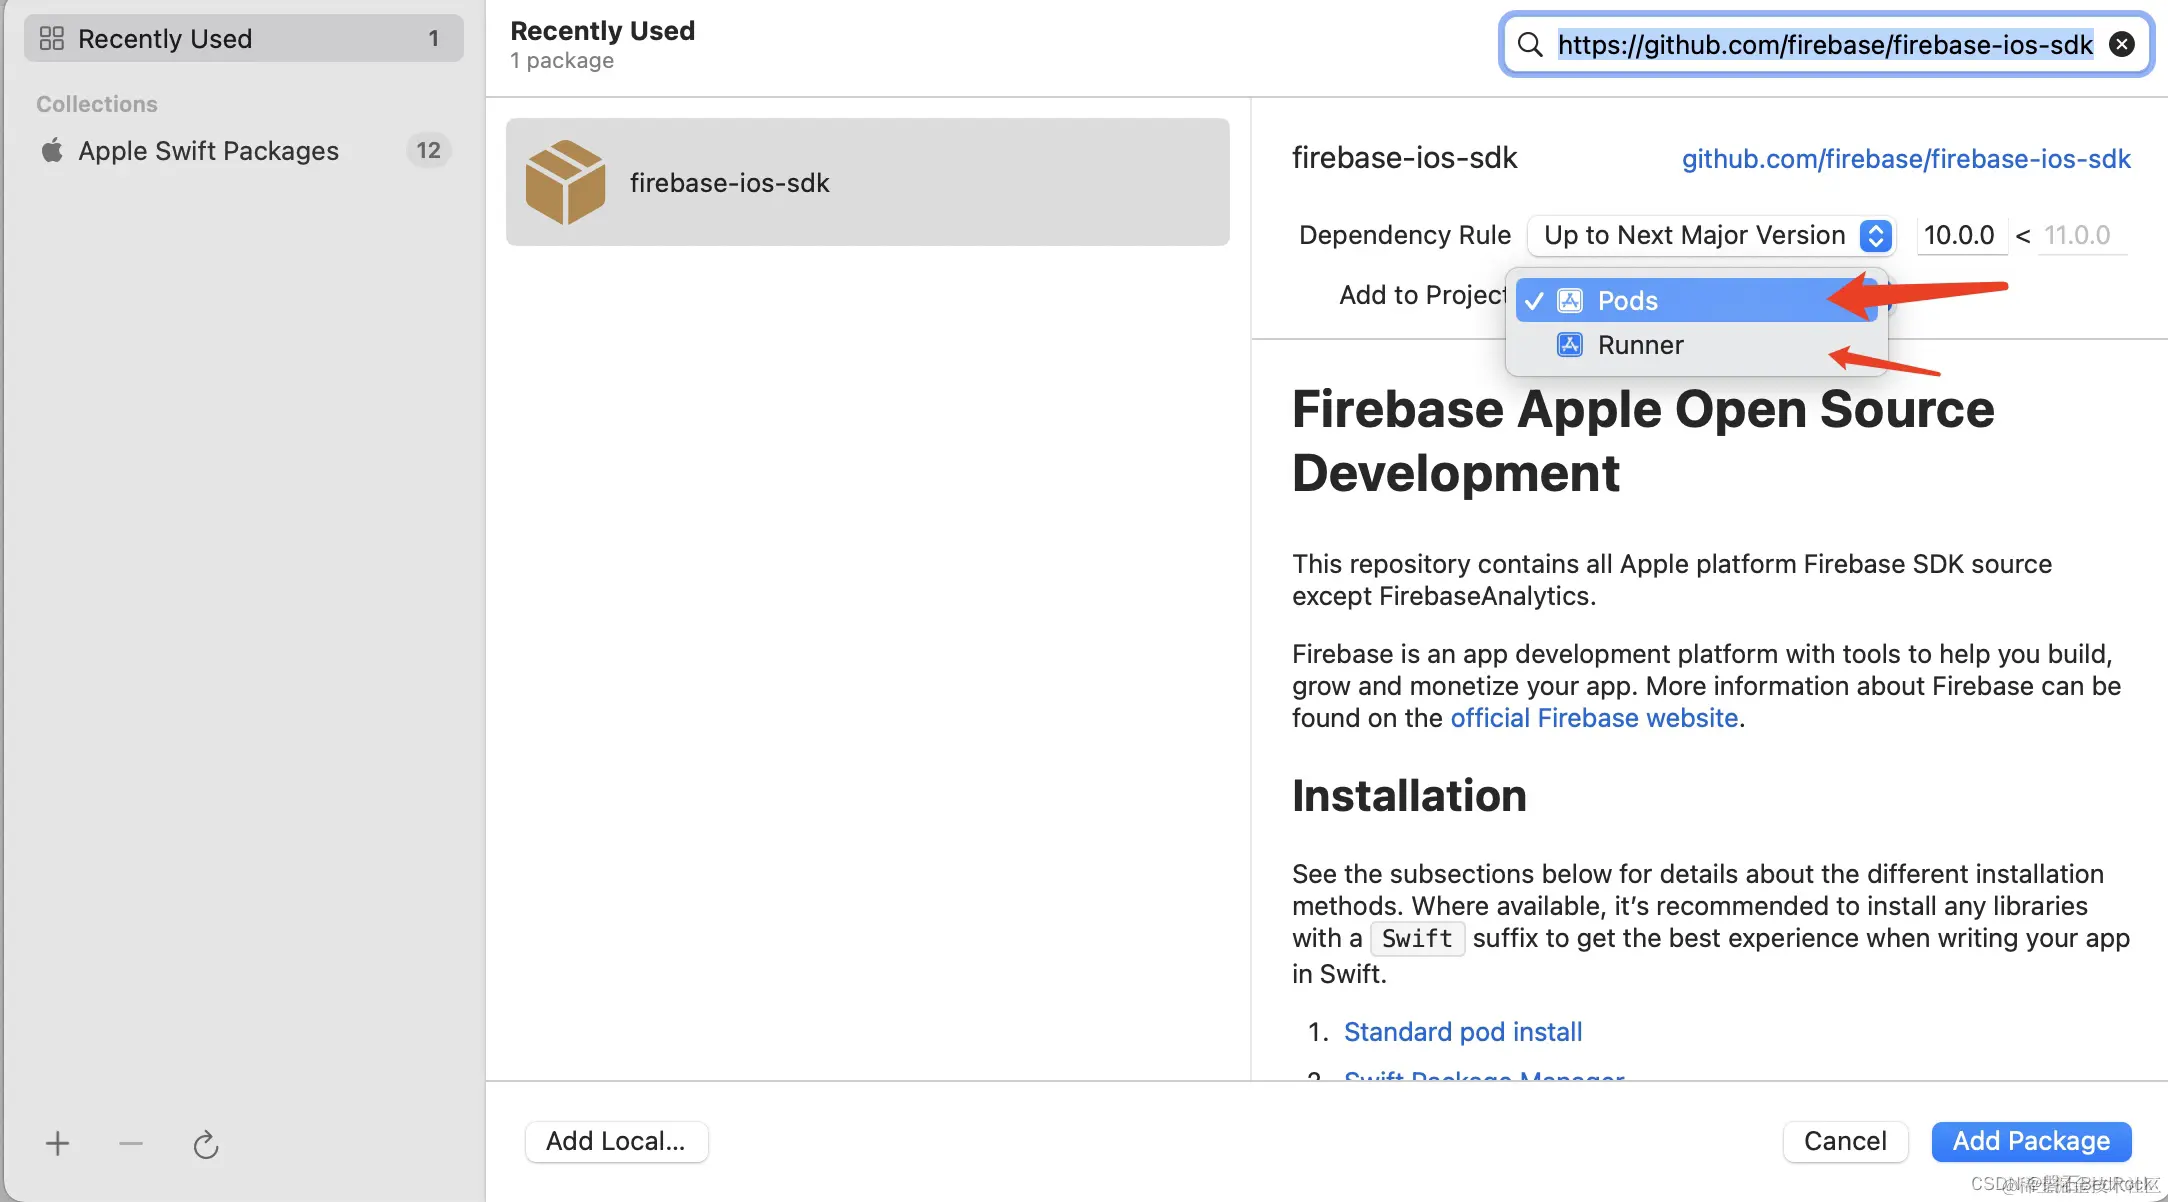Screen dimensions: 2168x1202
Task: Select Apple Swift Packages collection
Action: click(208, 151)
